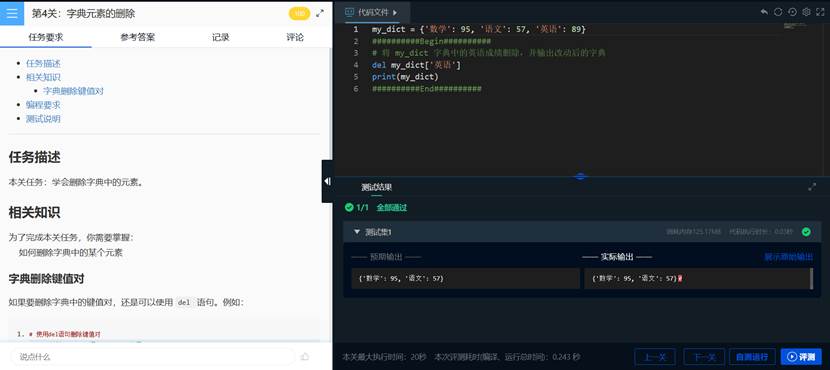Click the Begin comment line 2

coord(431,41)
